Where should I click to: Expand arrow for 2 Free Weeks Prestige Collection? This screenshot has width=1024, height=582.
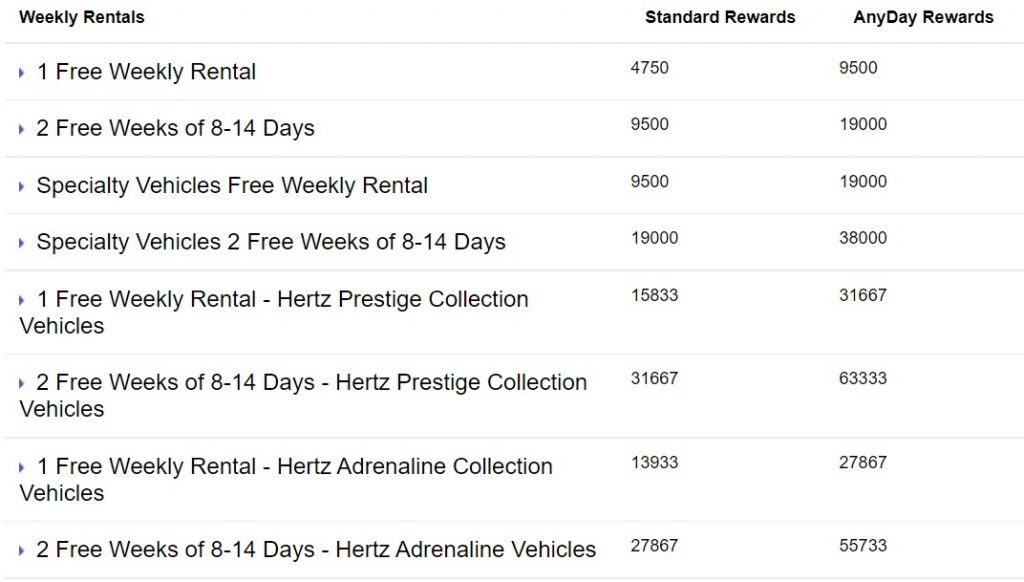[x=21, y=384]
